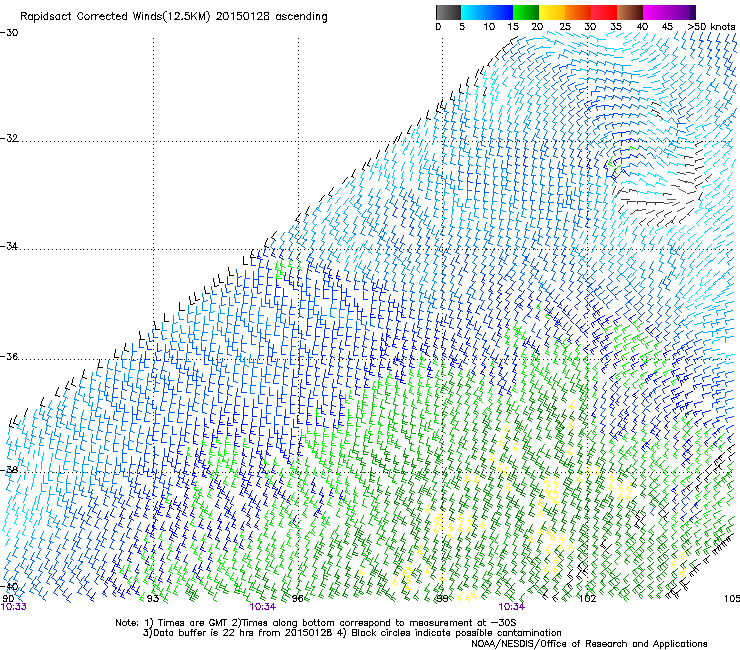Click the '105' longitude label
Image resolution: width=740 pixels, height=650 pixels.
click(732, 599)
